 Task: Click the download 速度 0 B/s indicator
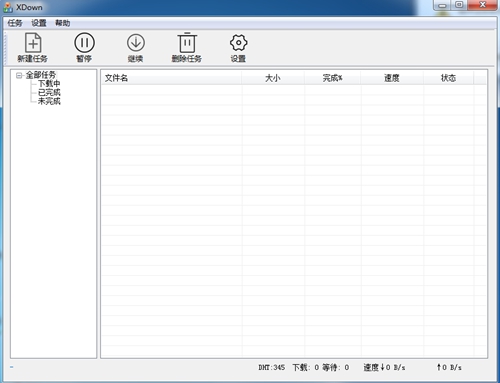coord(384,367)
